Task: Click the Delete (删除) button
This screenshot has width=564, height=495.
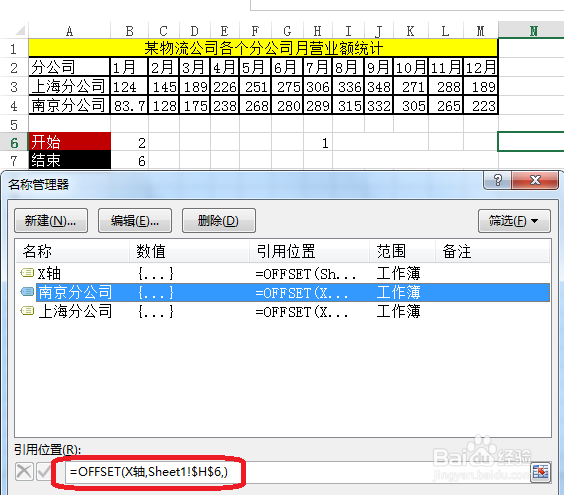Action: (x=219, y=221)
